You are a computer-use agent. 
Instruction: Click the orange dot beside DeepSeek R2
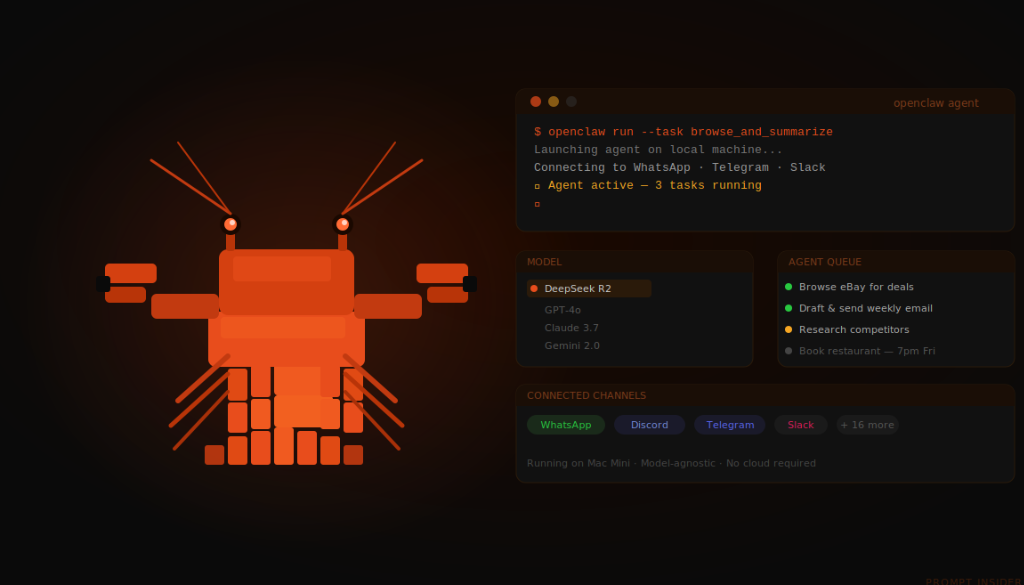[x=534, y=289]
